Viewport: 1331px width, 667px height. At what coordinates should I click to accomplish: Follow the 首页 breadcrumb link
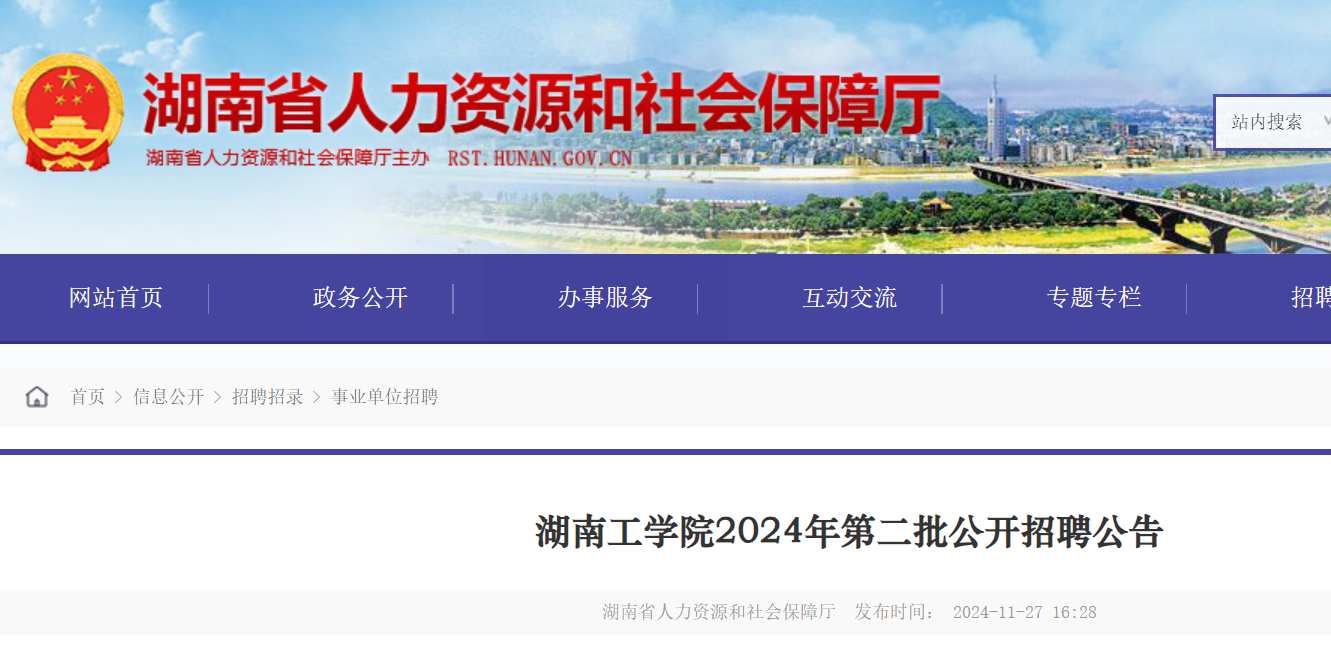(x=87, y=397)
